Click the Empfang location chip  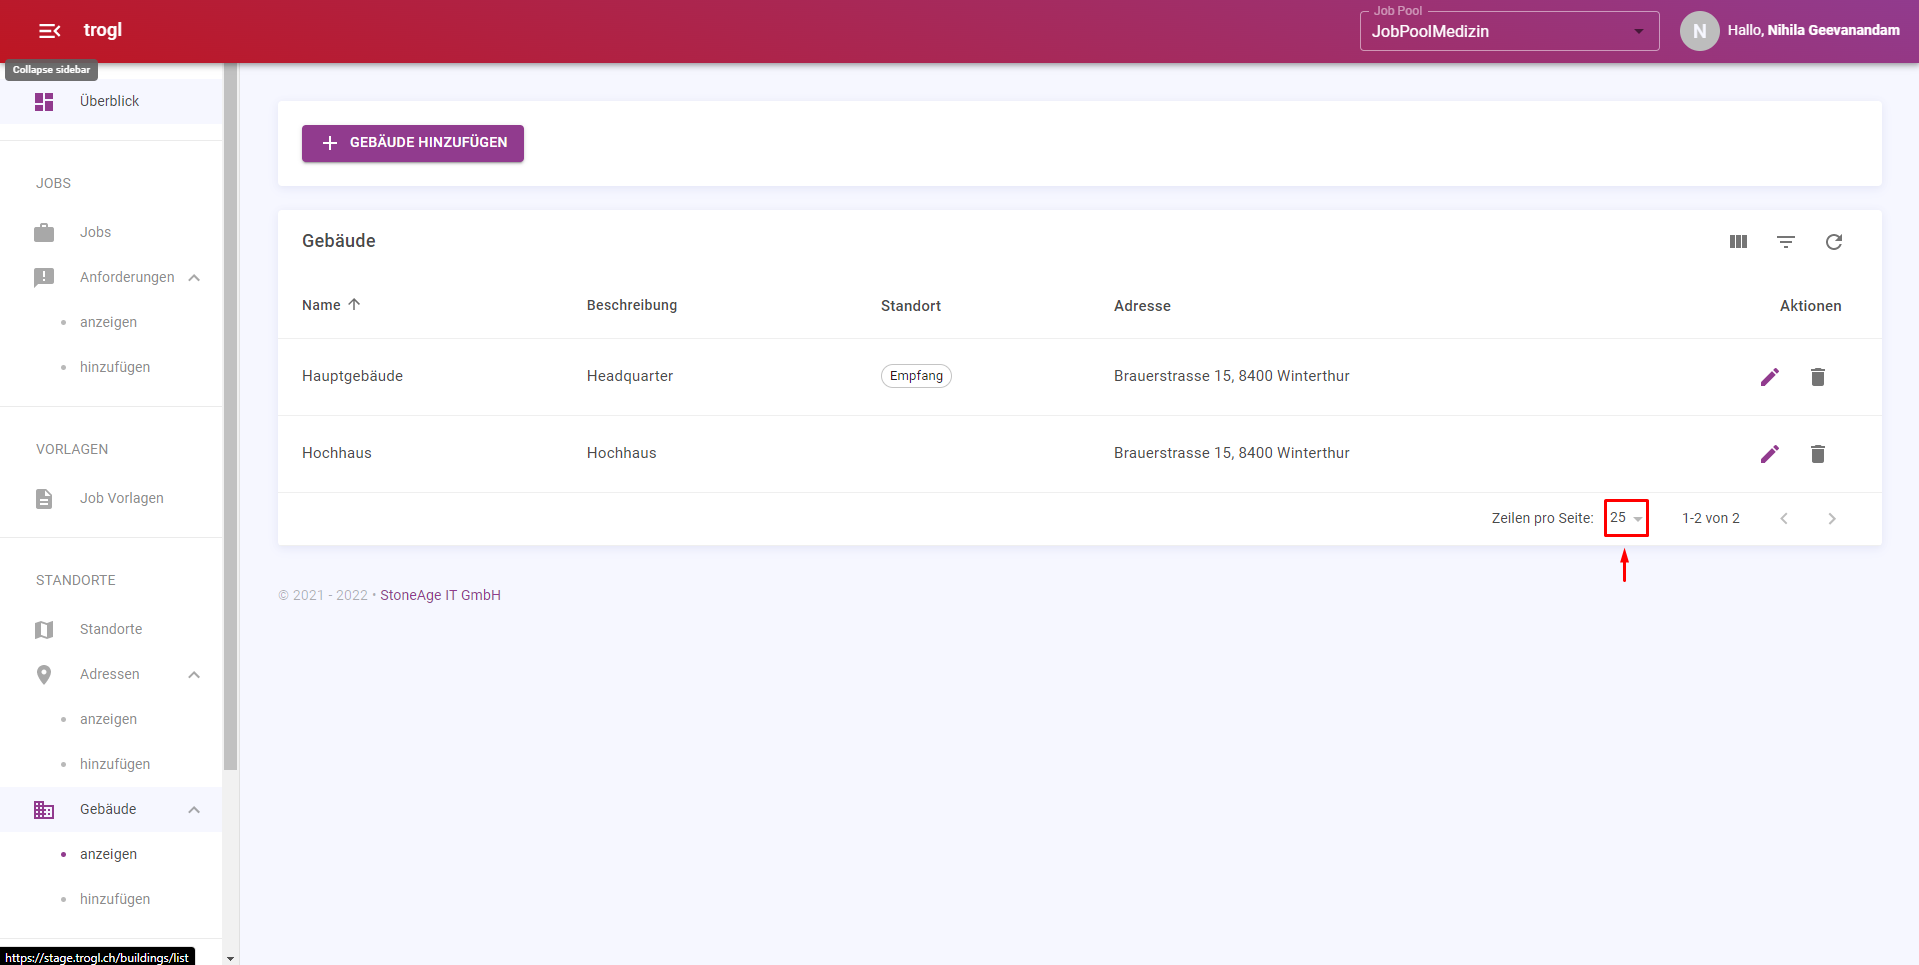click(916, 376)
